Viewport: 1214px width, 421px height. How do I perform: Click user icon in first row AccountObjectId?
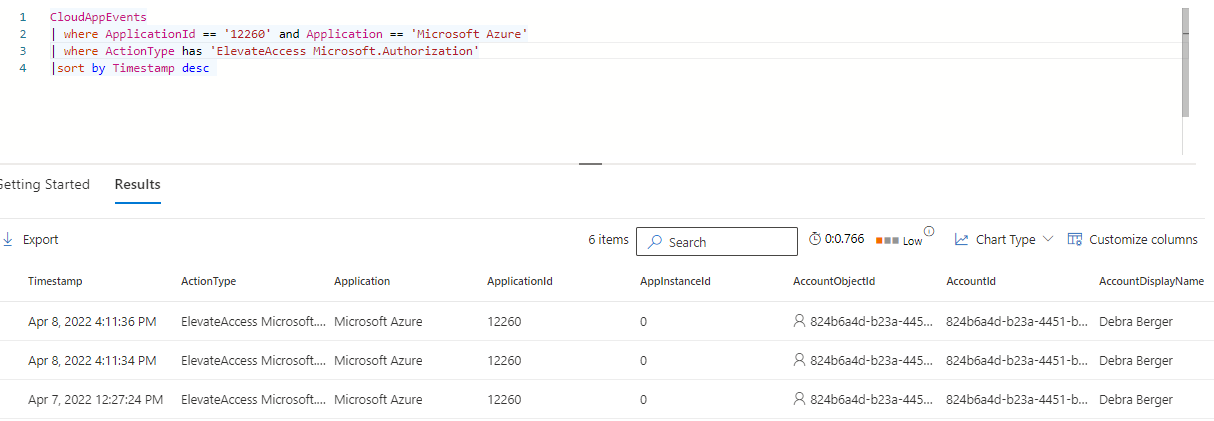[799, 322]
